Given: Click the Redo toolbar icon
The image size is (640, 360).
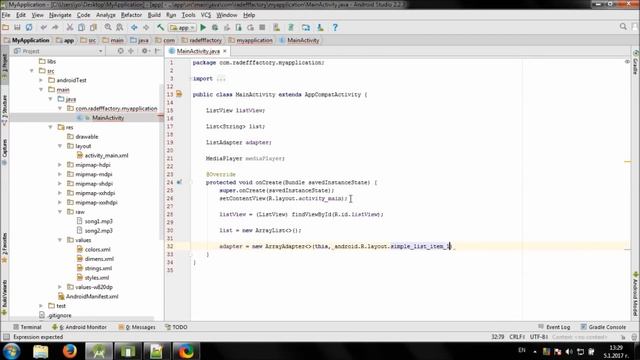Looking at the screenshot, I should tap(55, 27).
